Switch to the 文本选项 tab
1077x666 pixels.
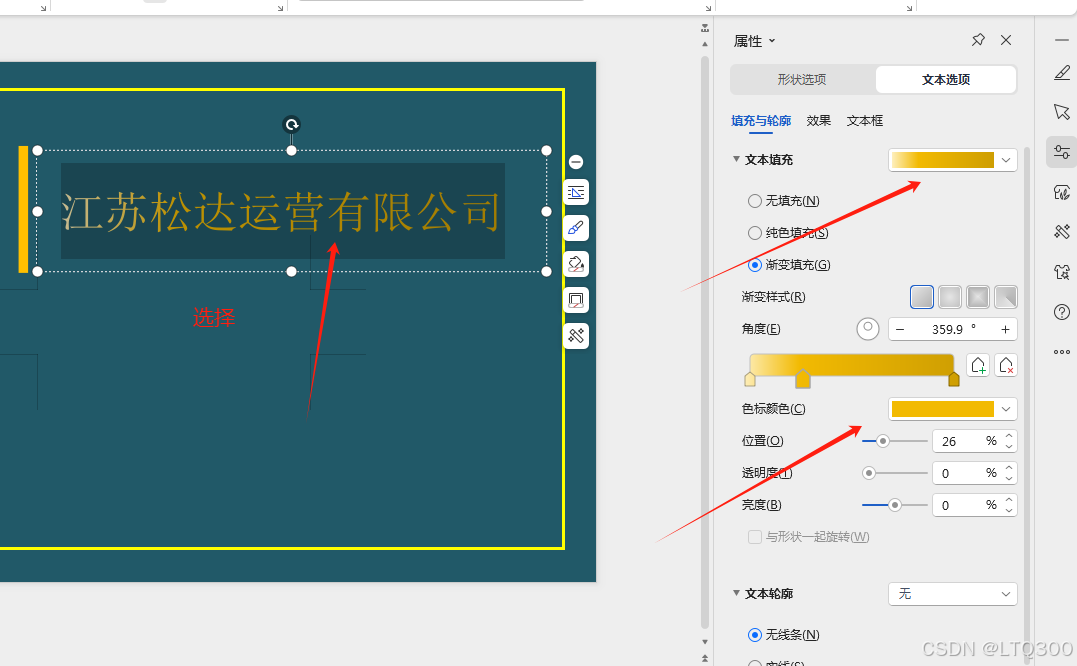(946, 80)
